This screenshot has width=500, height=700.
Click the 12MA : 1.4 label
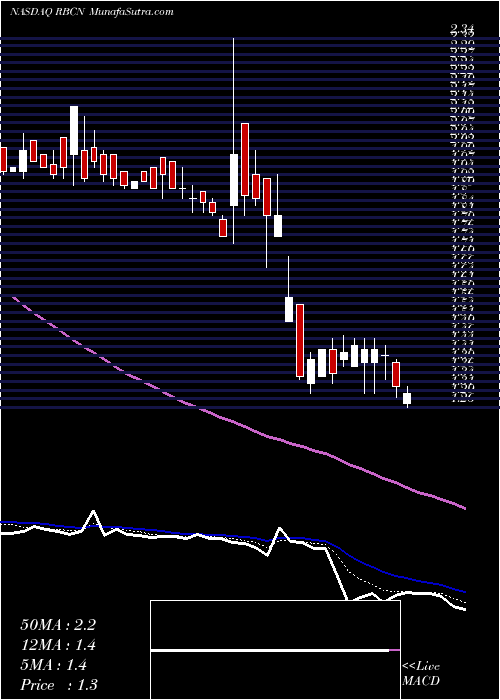tap(58, 645)
